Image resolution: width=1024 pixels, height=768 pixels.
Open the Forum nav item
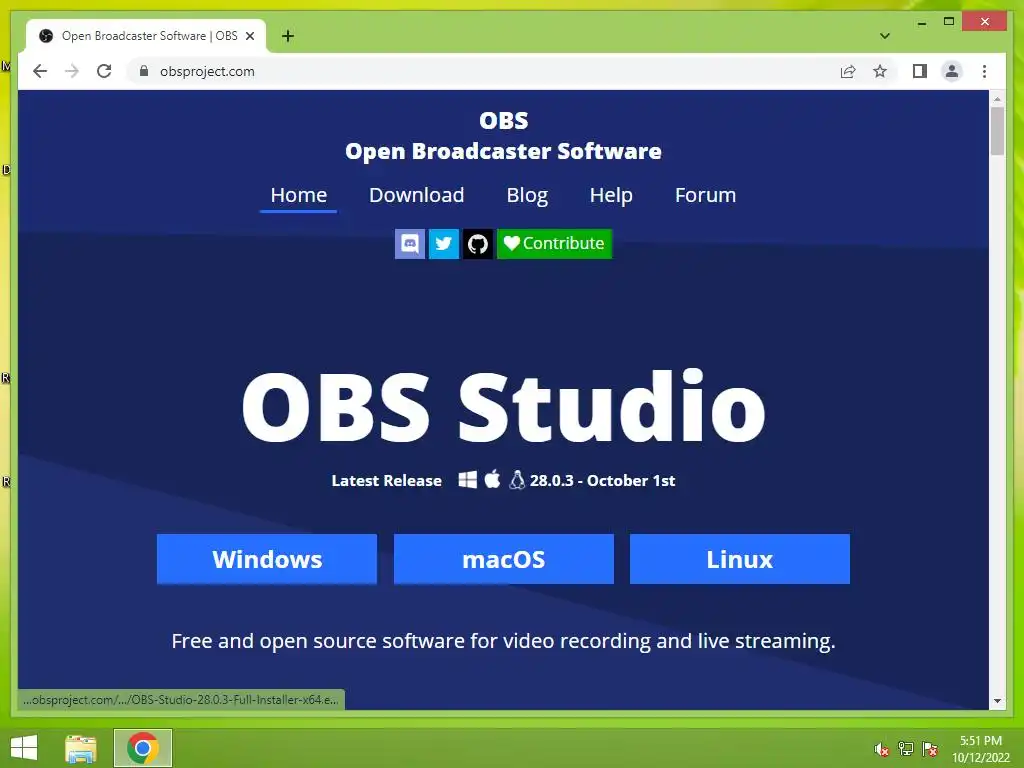(x=705, y=195)
